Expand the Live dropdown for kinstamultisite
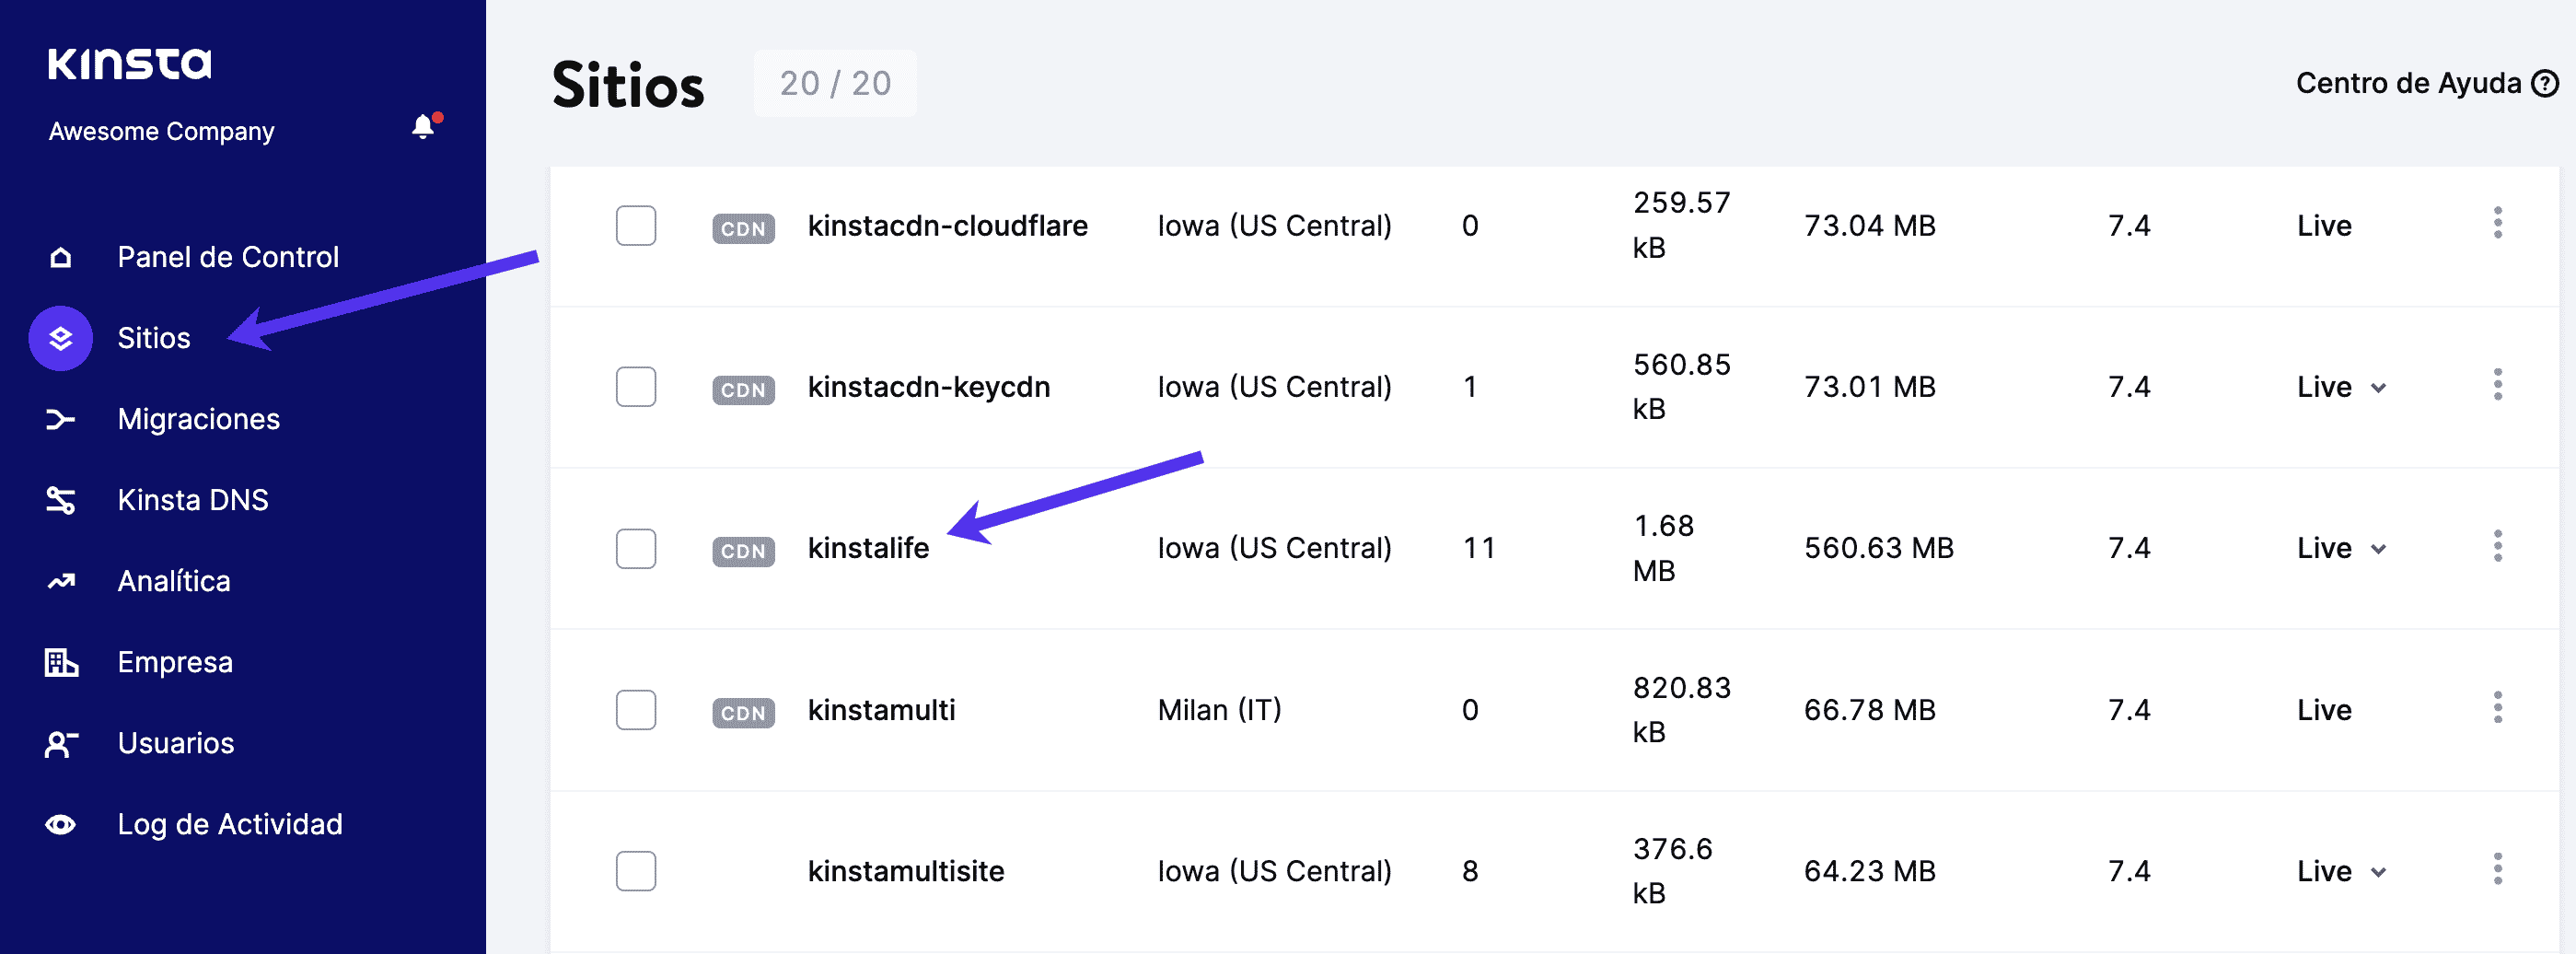This screenshot has height=954, width=2576. coord(2379,872)
